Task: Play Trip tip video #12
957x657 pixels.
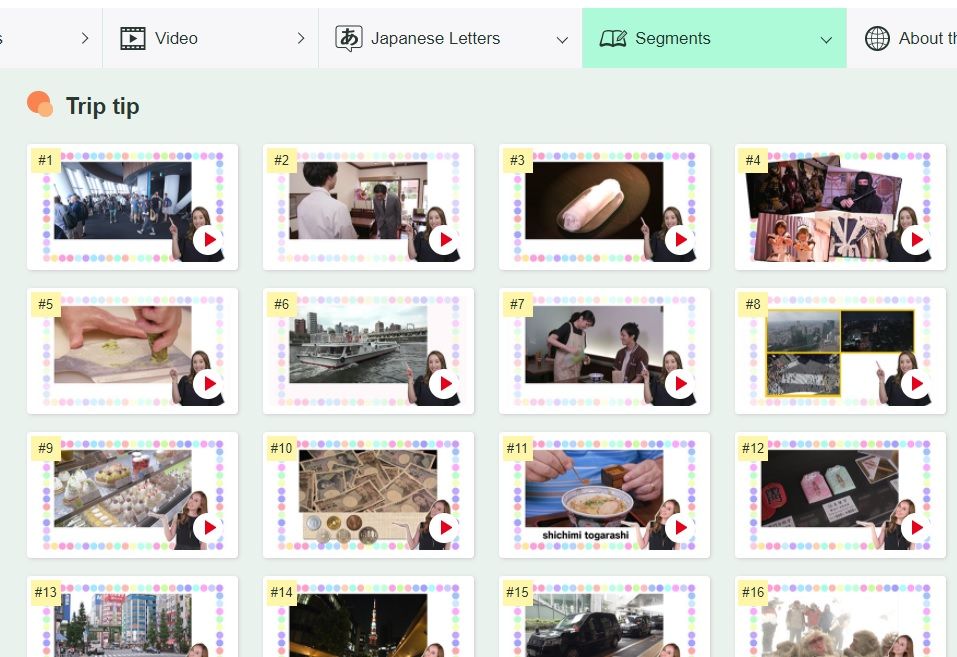Action: pyautogui.click(x=916, y=528)
